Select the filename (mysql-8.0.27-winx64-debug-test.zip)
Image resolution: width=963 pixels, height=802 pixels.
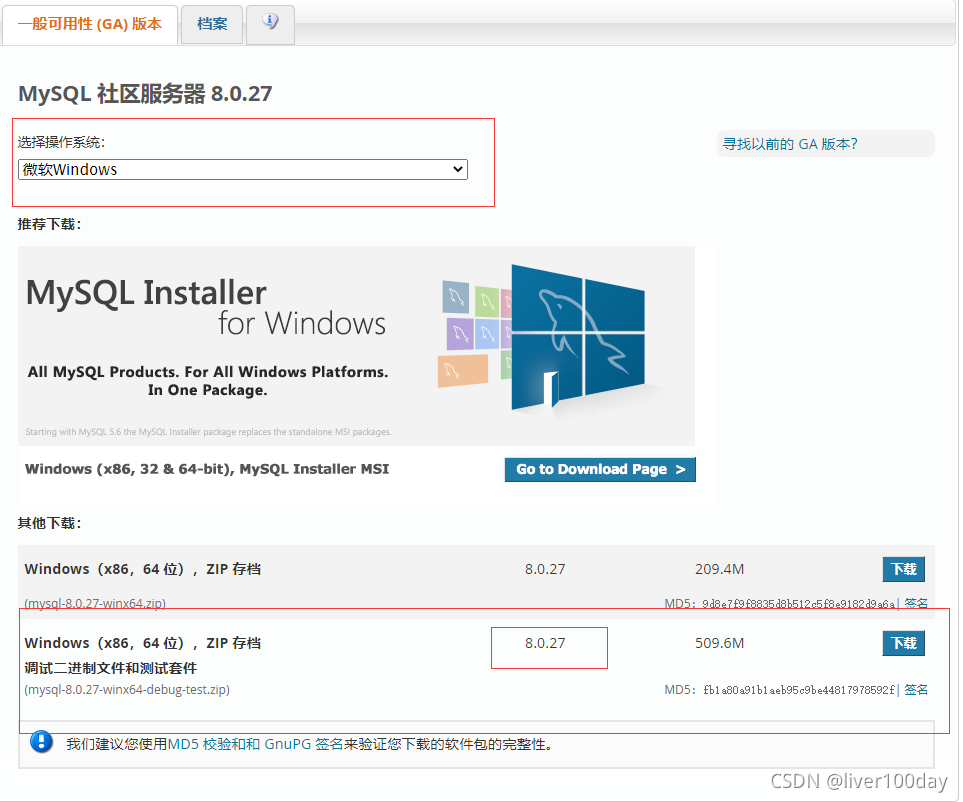[127, 690]
